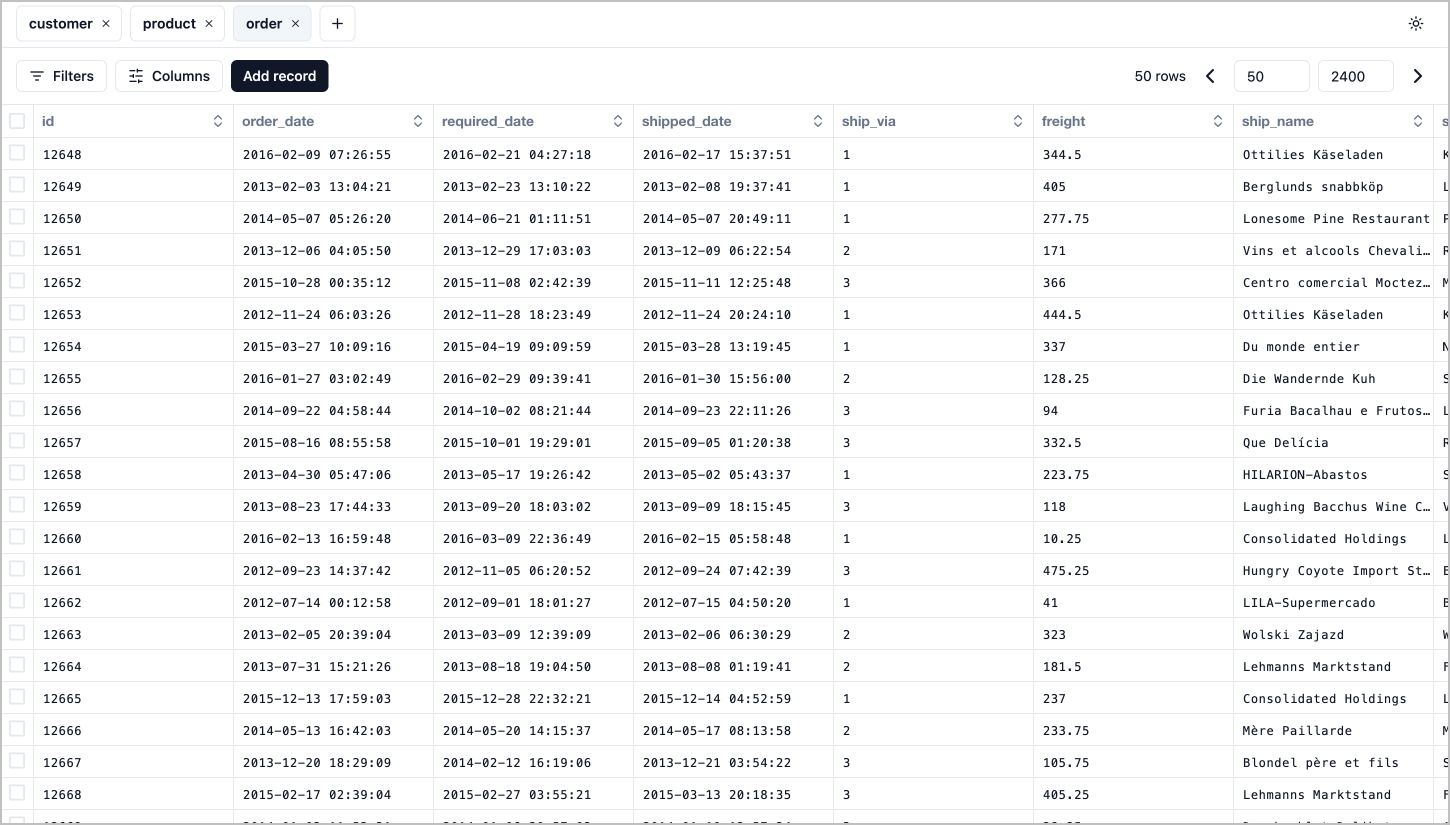Open the sort options for order_date column
1450x825 pixels.
pyautogui.click(x=418, y=121)
